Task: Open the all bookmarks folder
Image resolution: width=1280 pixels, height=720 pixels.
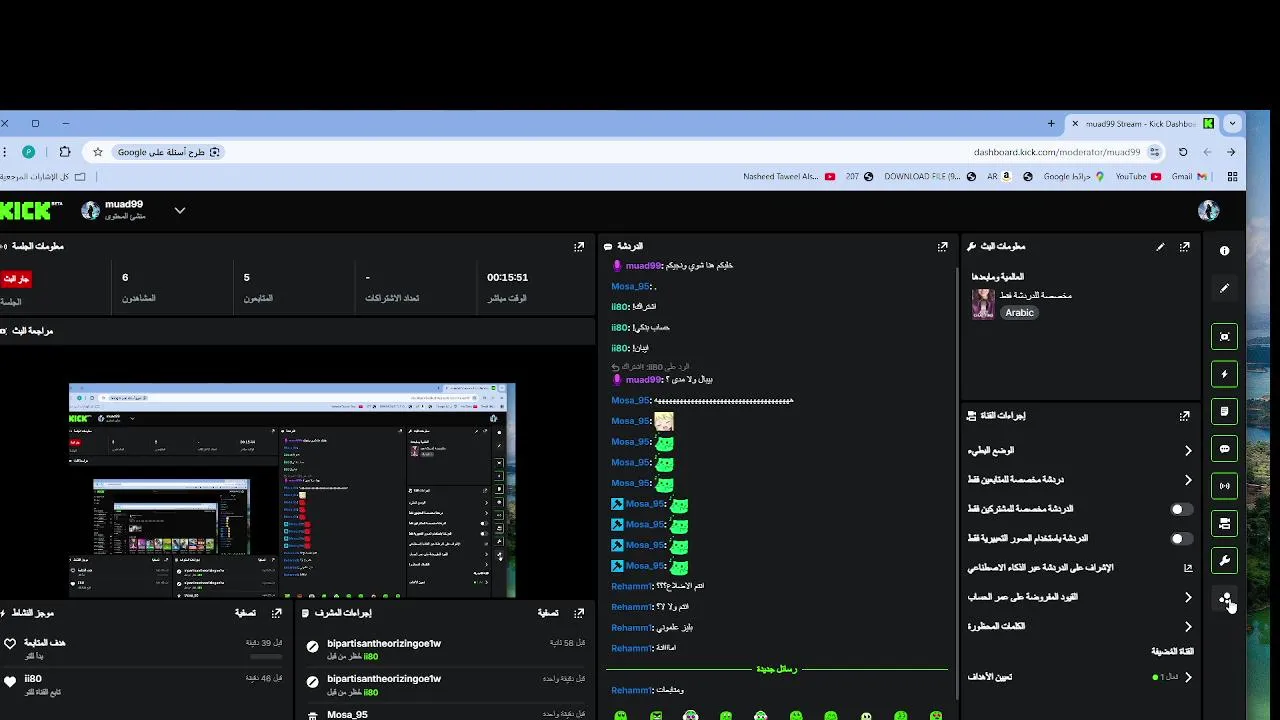Action: [43, 176]
